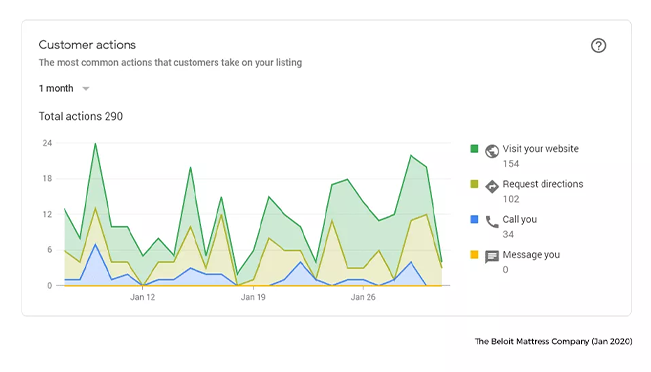Image resolution: width=651 pixels, height=372 pixels.
Task: Click the 12 y-axis label
Action: pyautogui.click(x=47, y=214)
